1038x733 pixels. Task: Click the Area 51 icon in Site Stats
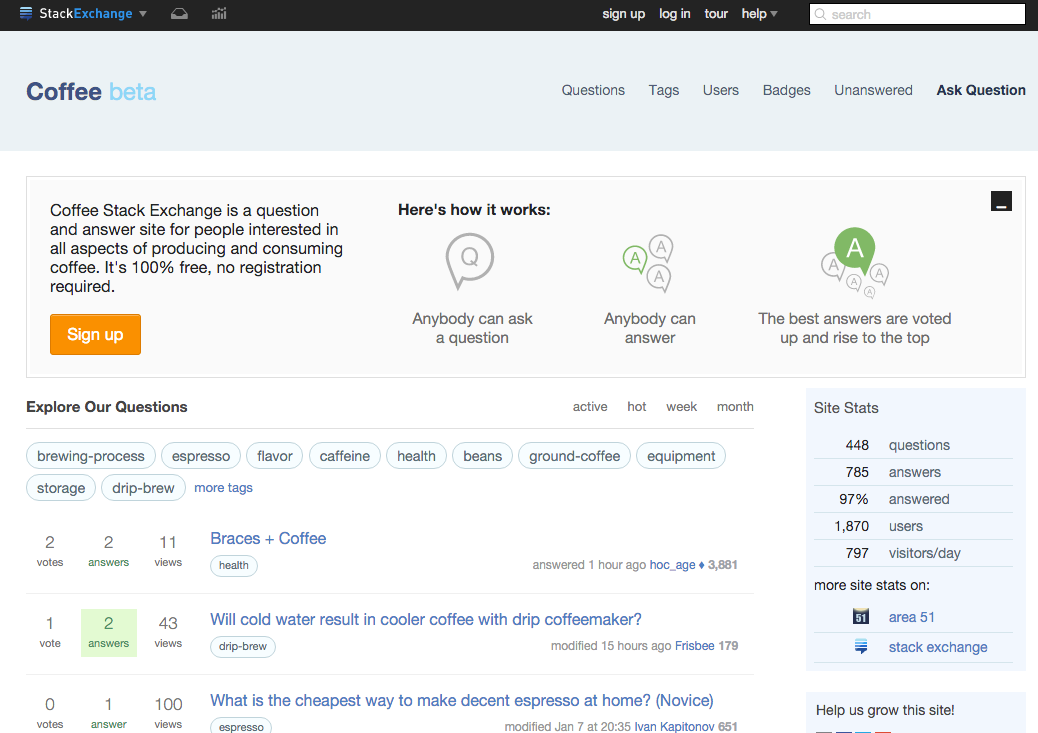pyautogui.click(x=861, y=617)
